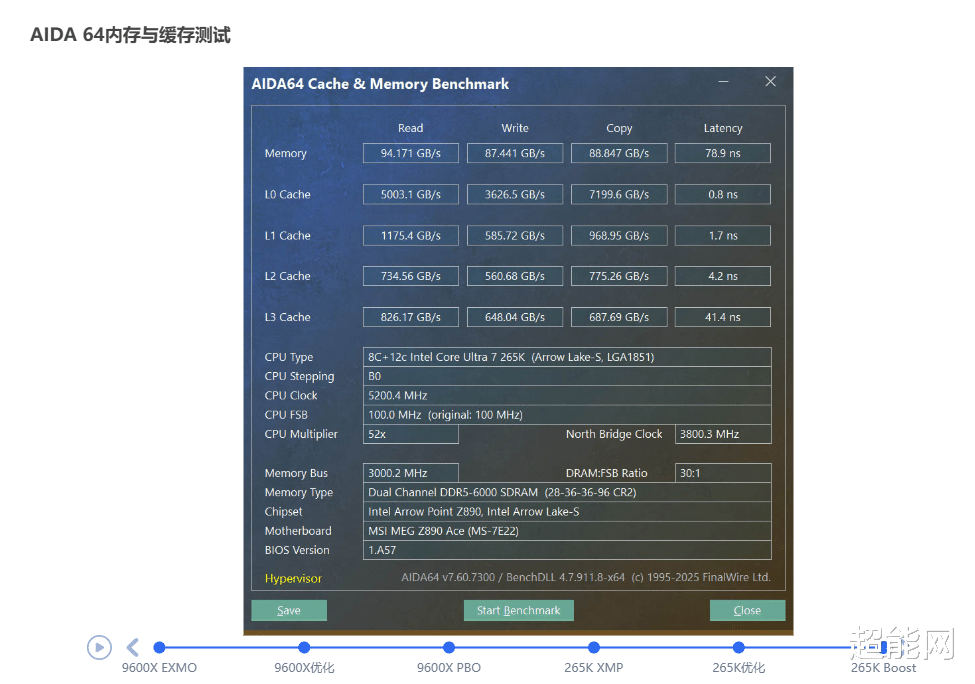This screenshot has height=684, width=975.
Task: Click the Start Benchmark button
Action: coord(518,610)
